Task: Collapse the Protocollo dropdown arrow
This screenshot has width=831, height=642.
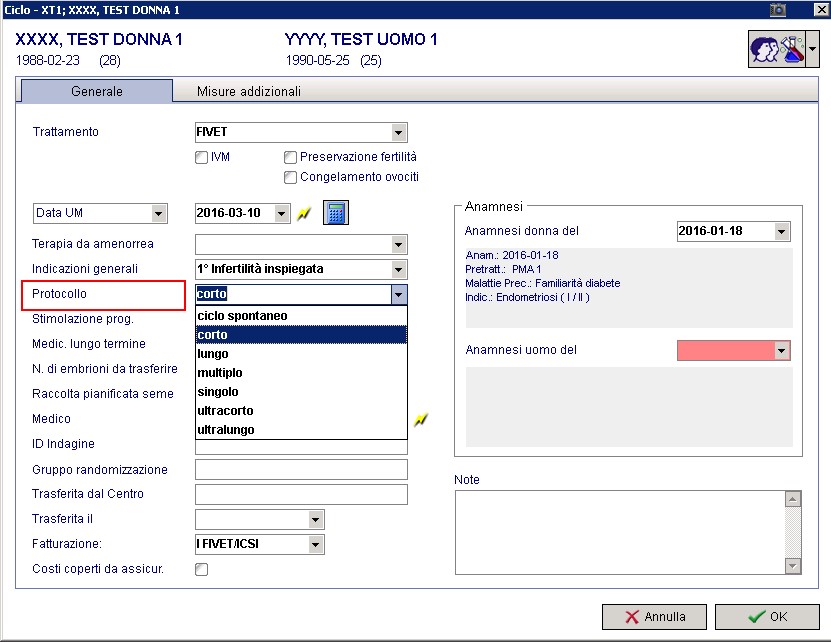Action: click(399, 294)
